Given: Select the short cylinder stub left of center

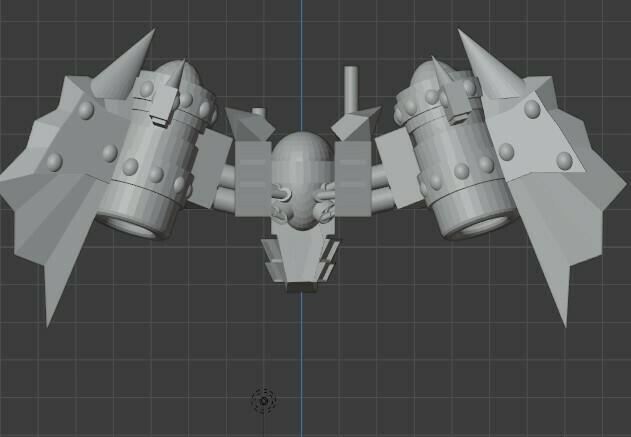Looking at the screenshot, I should (258, 113).
